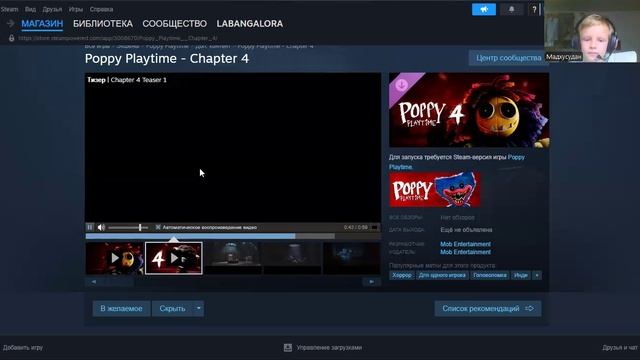This screenshot has width=640, height=360.
Task: Move thumbnail strip right with arrow
Action: (x=371, y=282)
